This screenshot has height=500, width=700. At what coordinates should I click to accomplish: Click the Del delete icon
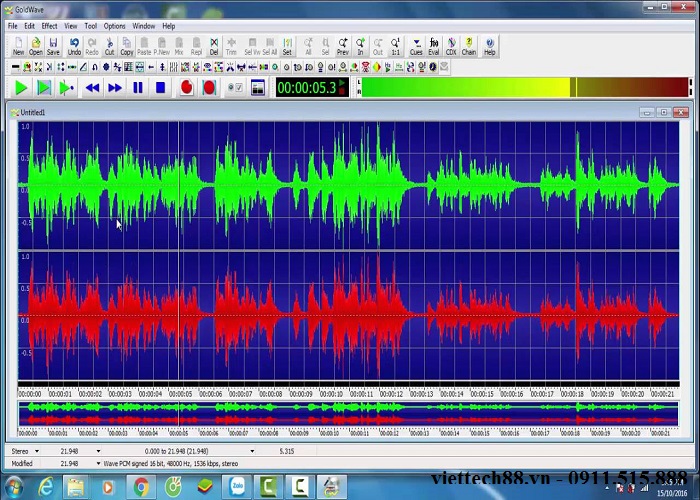(x=214, y=46)
